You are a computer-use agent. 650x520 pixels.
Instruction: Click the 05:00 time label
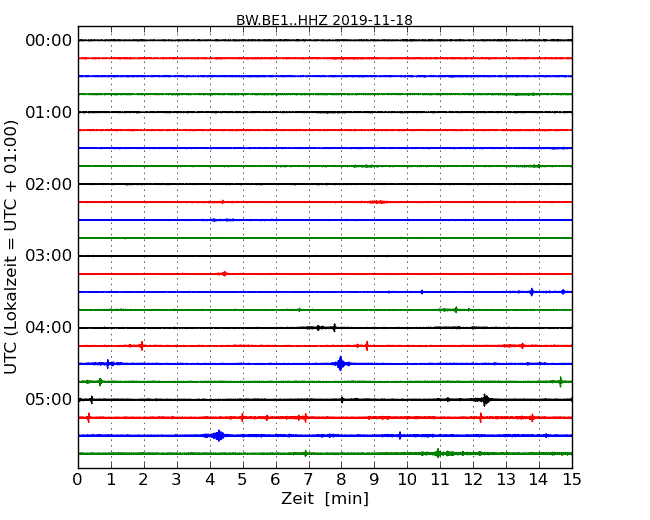(x=49, y=399)
